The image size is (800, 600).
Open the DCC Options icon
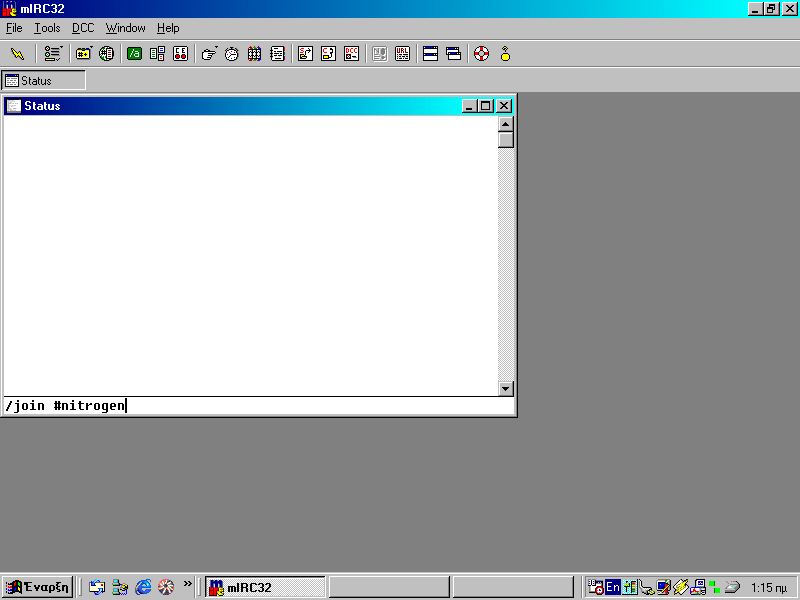point(351,54)
